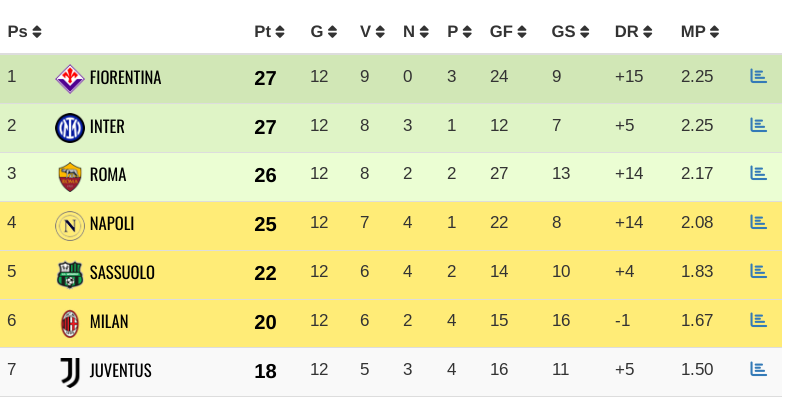Sort the table by MP column
The image size is (794, 402).
(x=700, y=32)
